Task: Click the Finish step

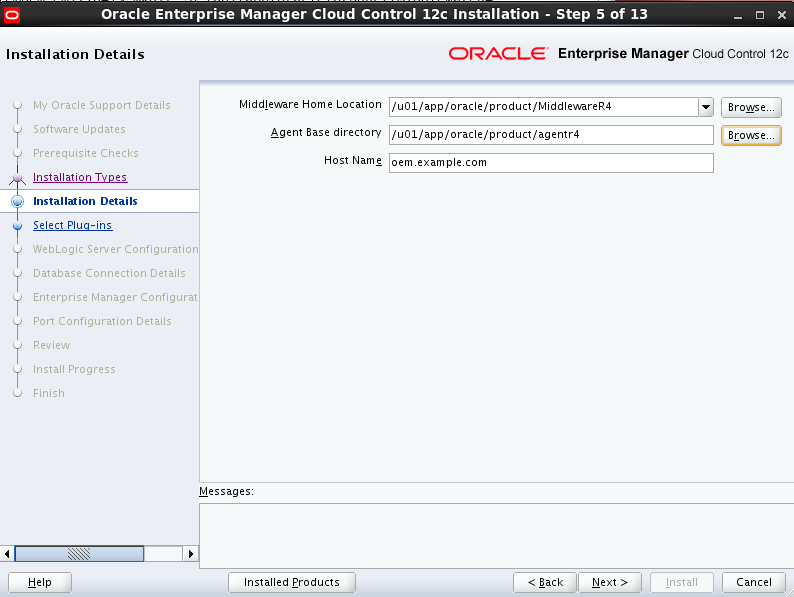Action: (x=49, y=393)
